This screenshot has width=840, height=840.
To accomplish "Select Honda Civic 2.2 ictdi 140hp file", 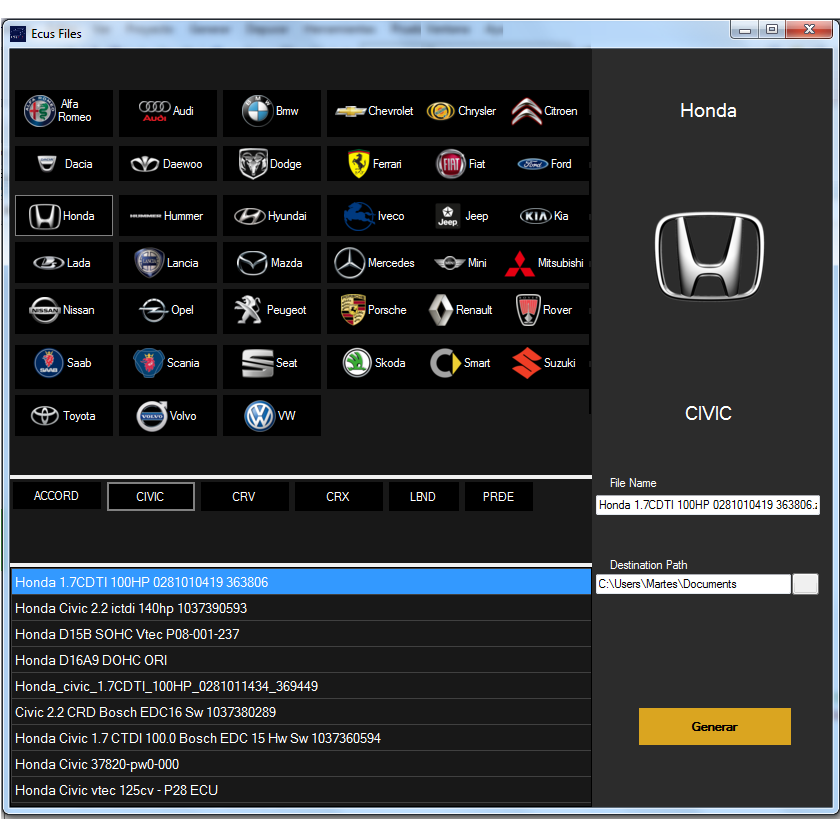I will pos(301,608).
